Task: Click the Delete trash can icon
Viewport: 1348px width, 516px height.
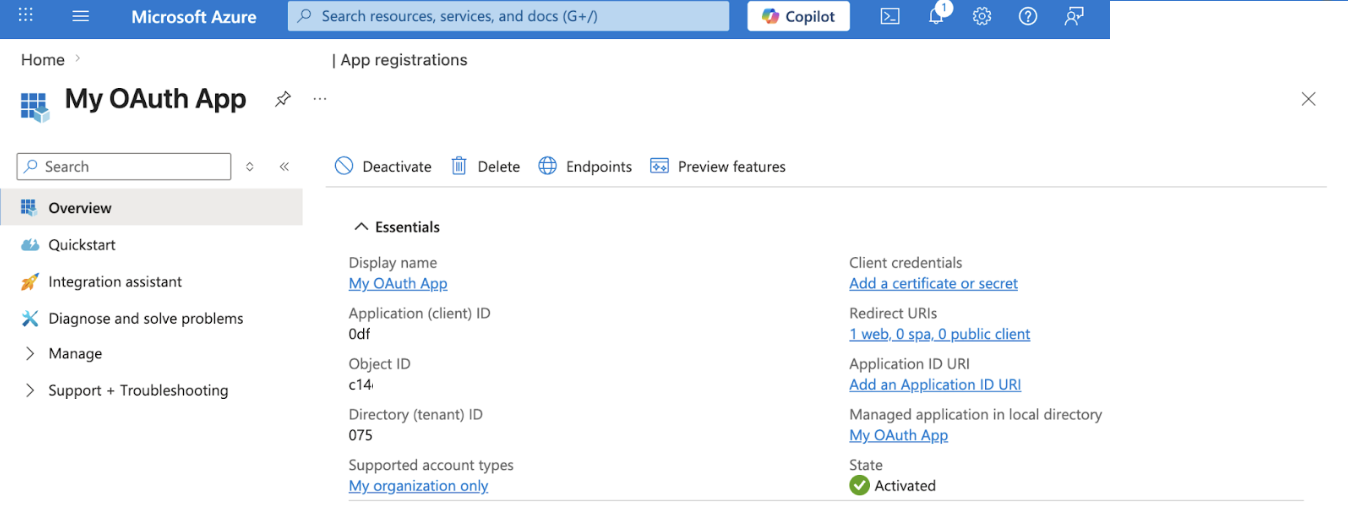Action: tap(459, 166)
